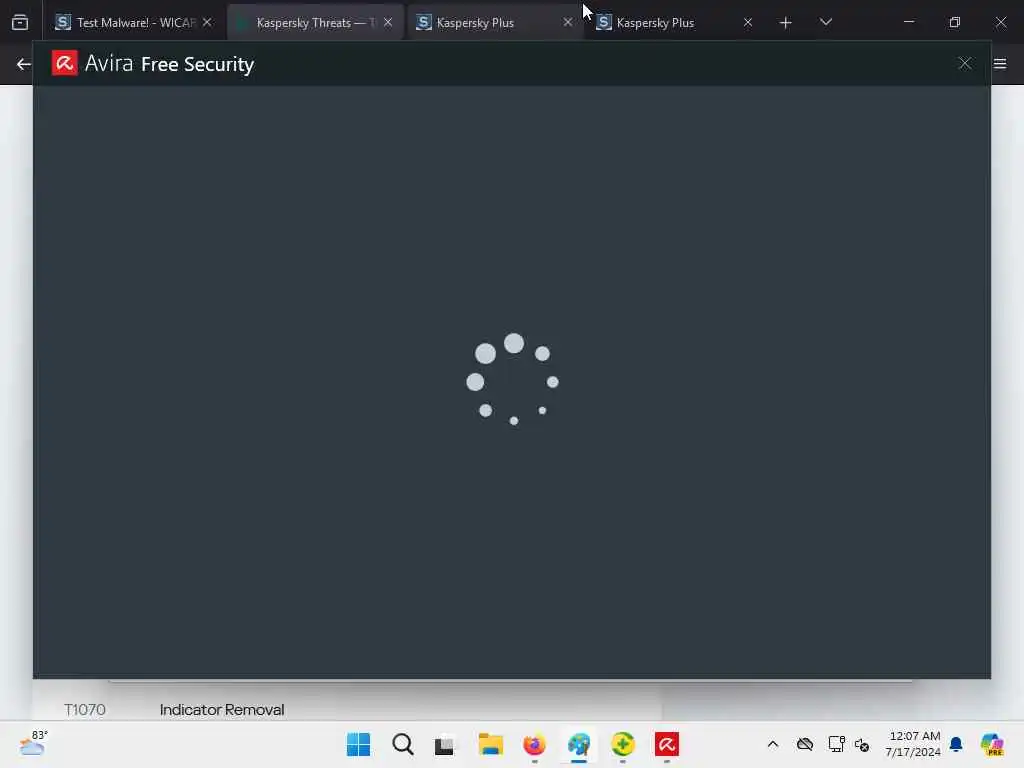Open the Indicator Removal entry in the page
The image size is (1024, 768).
click(x=222, y=709)
